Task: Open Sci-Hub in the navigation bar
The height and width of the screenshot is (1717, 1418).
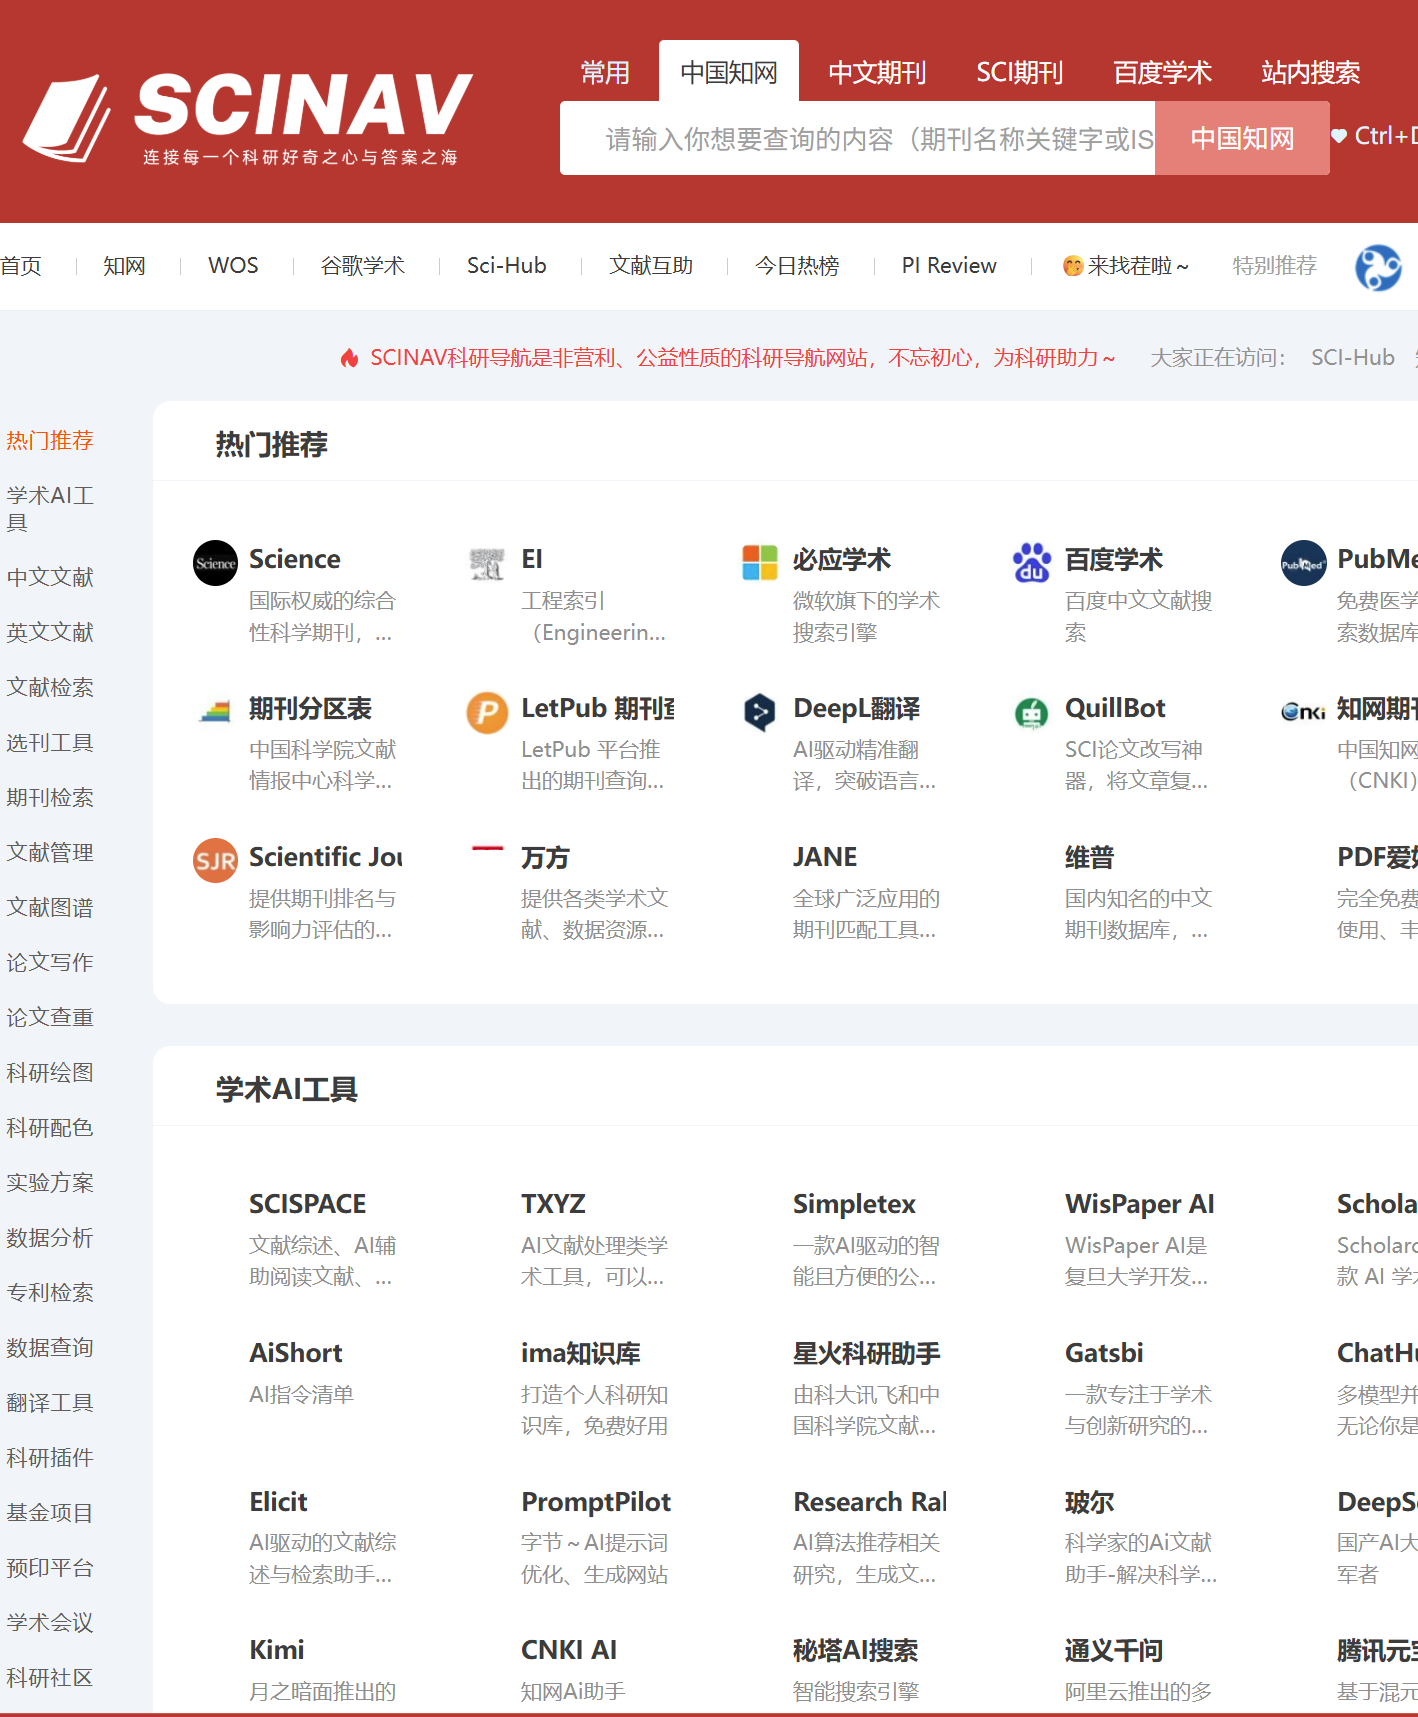Action: 507,266
